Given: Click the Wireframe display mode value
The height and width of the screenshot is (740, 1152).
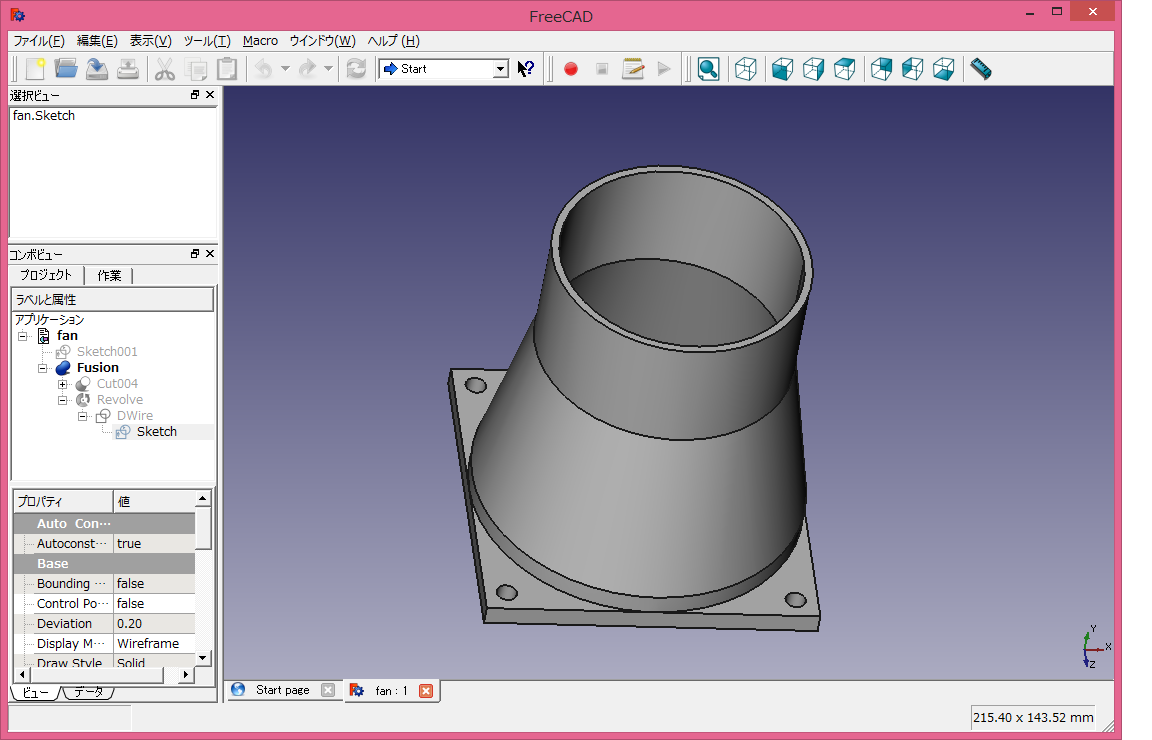Looking at the screenshot, I should [154, 644].
